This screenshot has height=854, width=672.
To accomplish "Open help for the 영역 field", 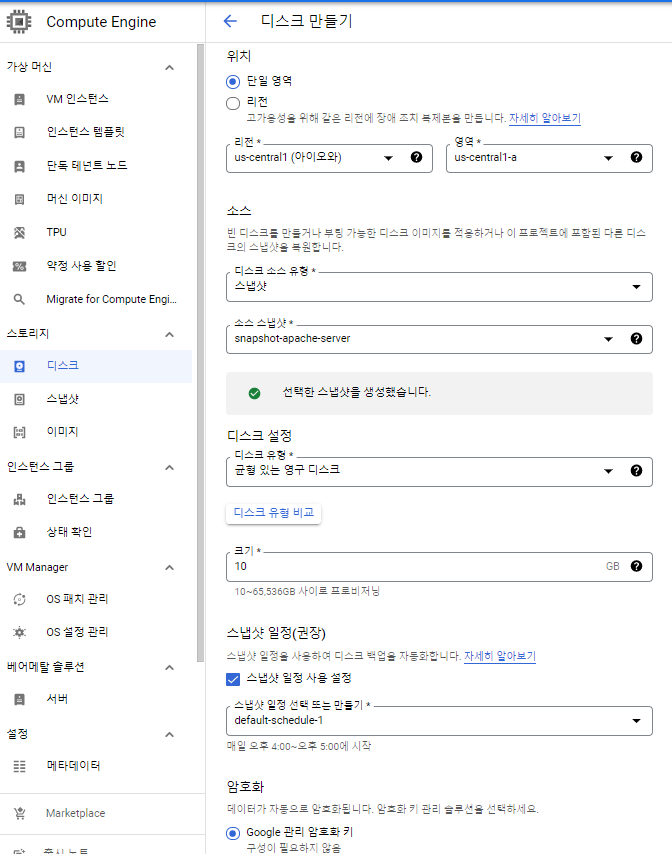I will (636, 157).
